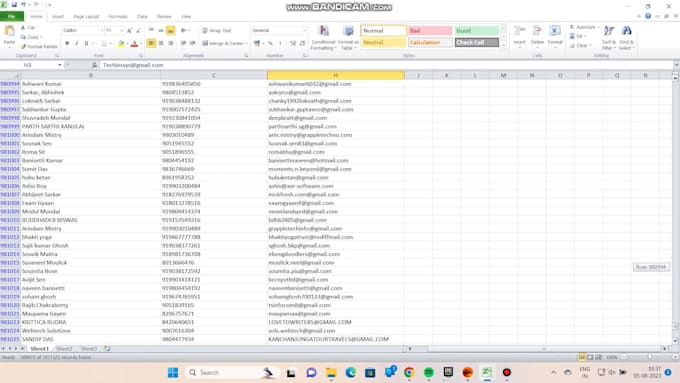Expand the cell styles gallery
The width and height of the screenshot is (680, 383).
point(503,46)
